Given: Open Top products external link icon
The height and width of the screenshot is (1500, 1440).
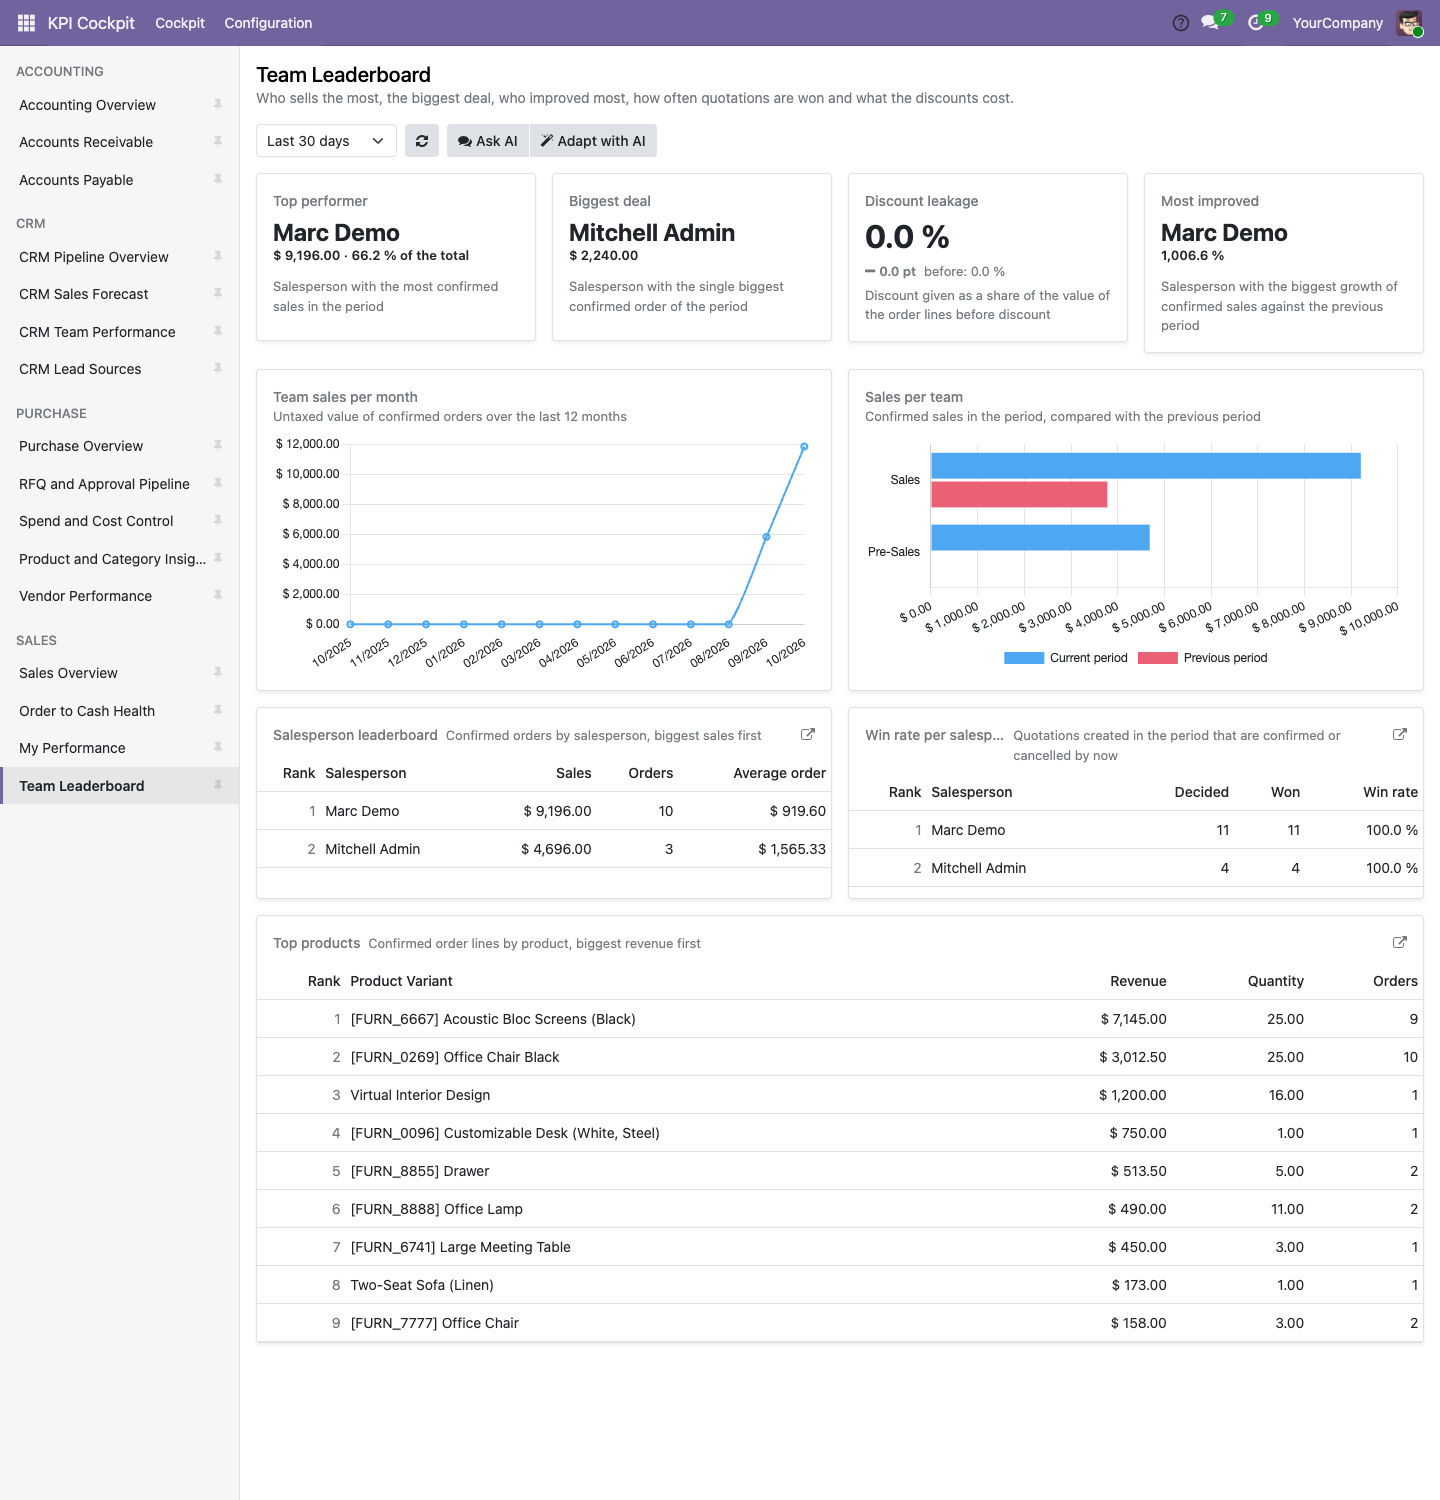Looking at the screenshot, I should point(1400,942).
